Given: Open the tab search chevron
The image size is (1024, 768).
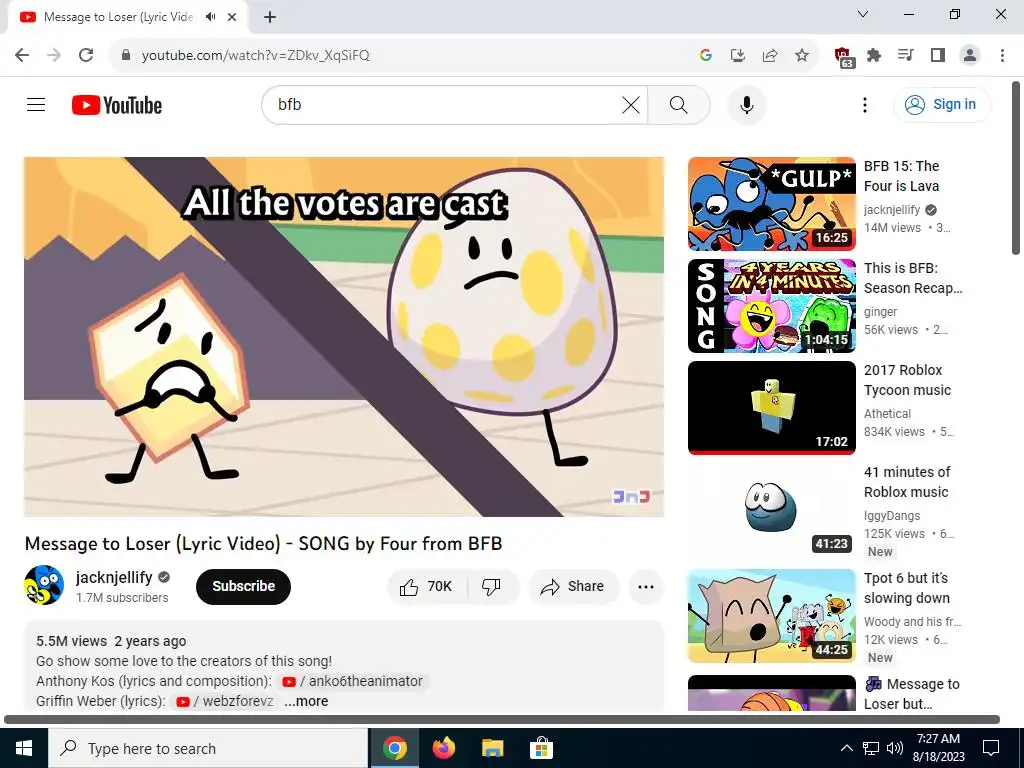Looking at the screenshot, I should pyautogui.click(x=863, y=14).
